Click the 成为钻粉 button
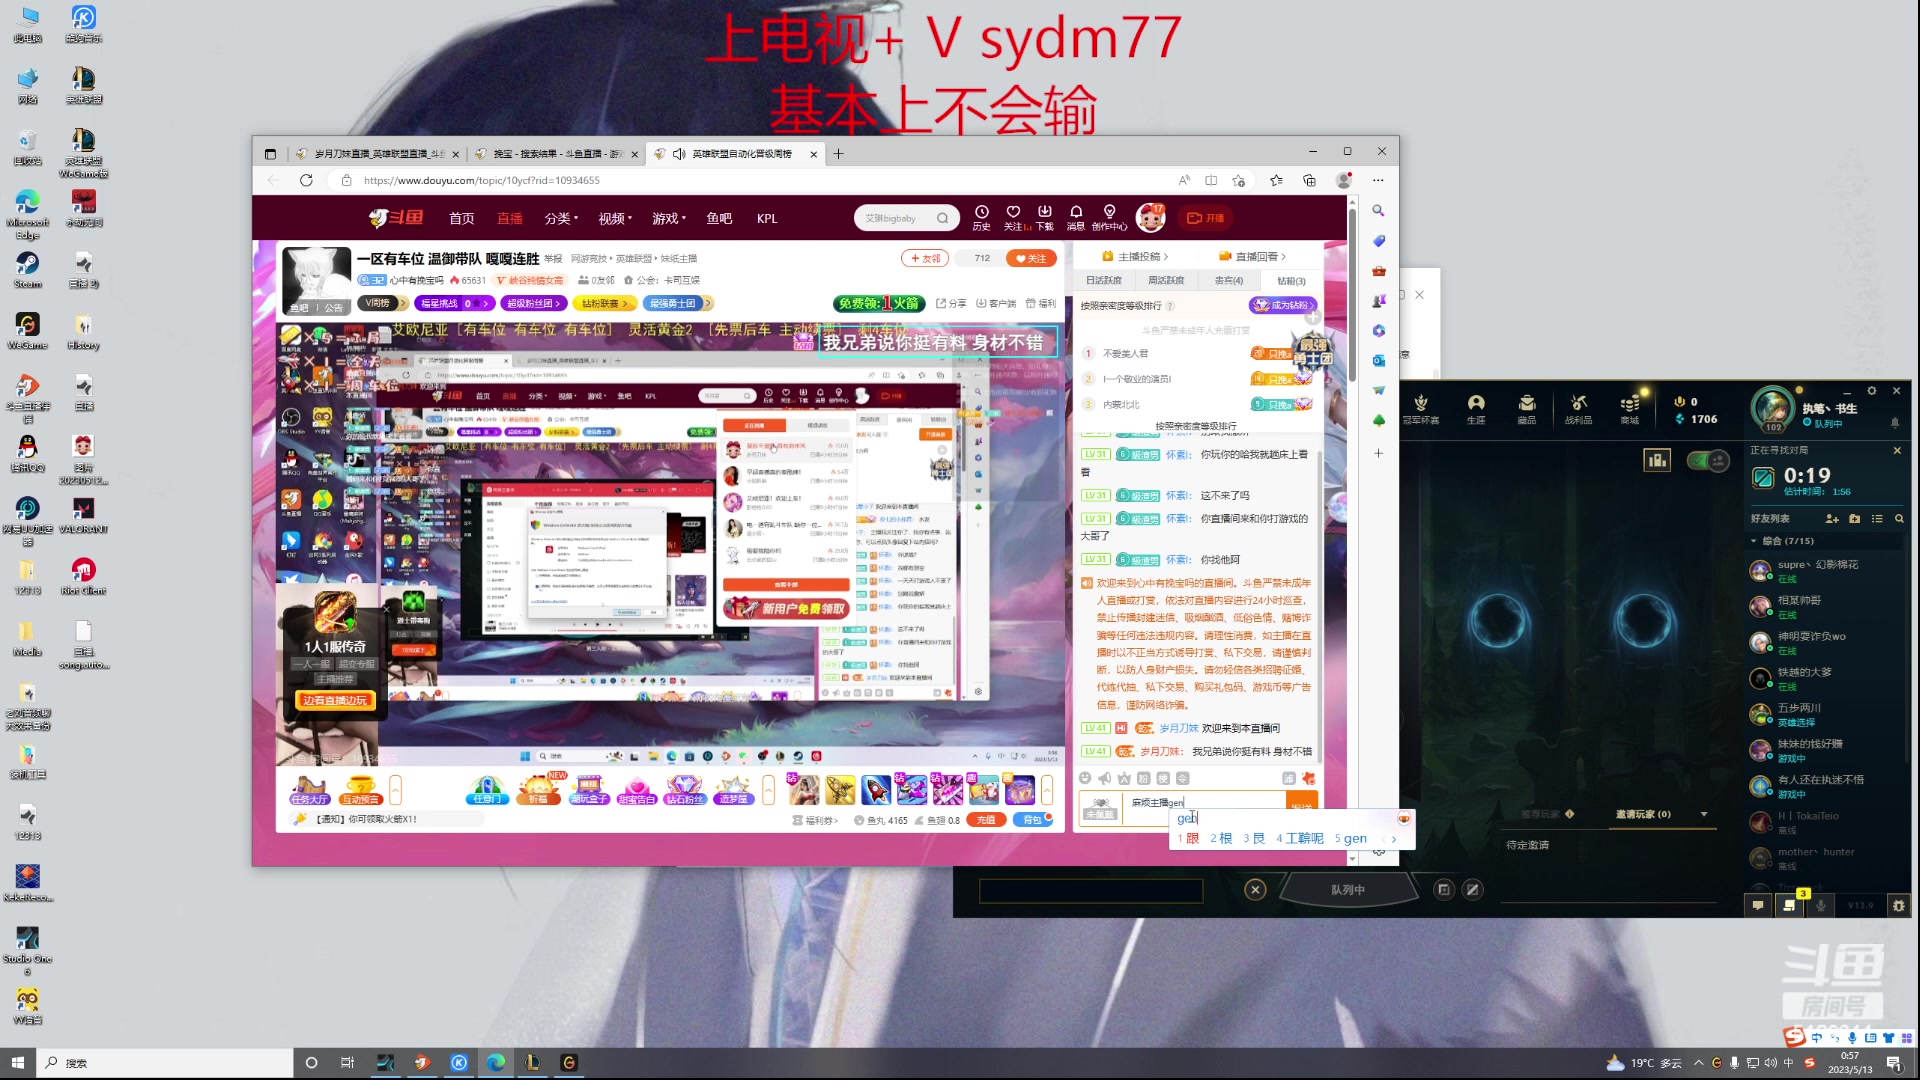The width and height of the screenshot is (1920, 1080). [x=1283, y=305]
